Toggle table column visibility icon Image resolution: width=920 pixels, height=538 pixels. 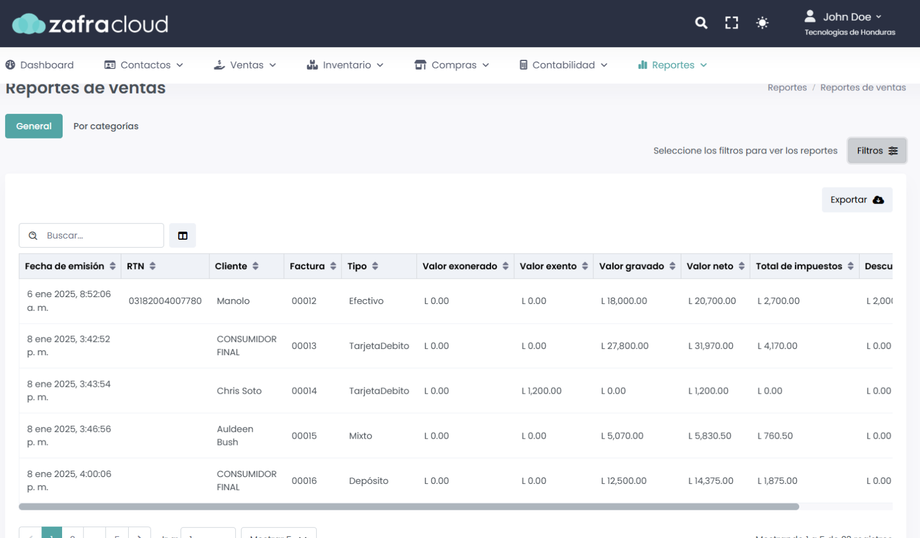(x=183, y=236)
